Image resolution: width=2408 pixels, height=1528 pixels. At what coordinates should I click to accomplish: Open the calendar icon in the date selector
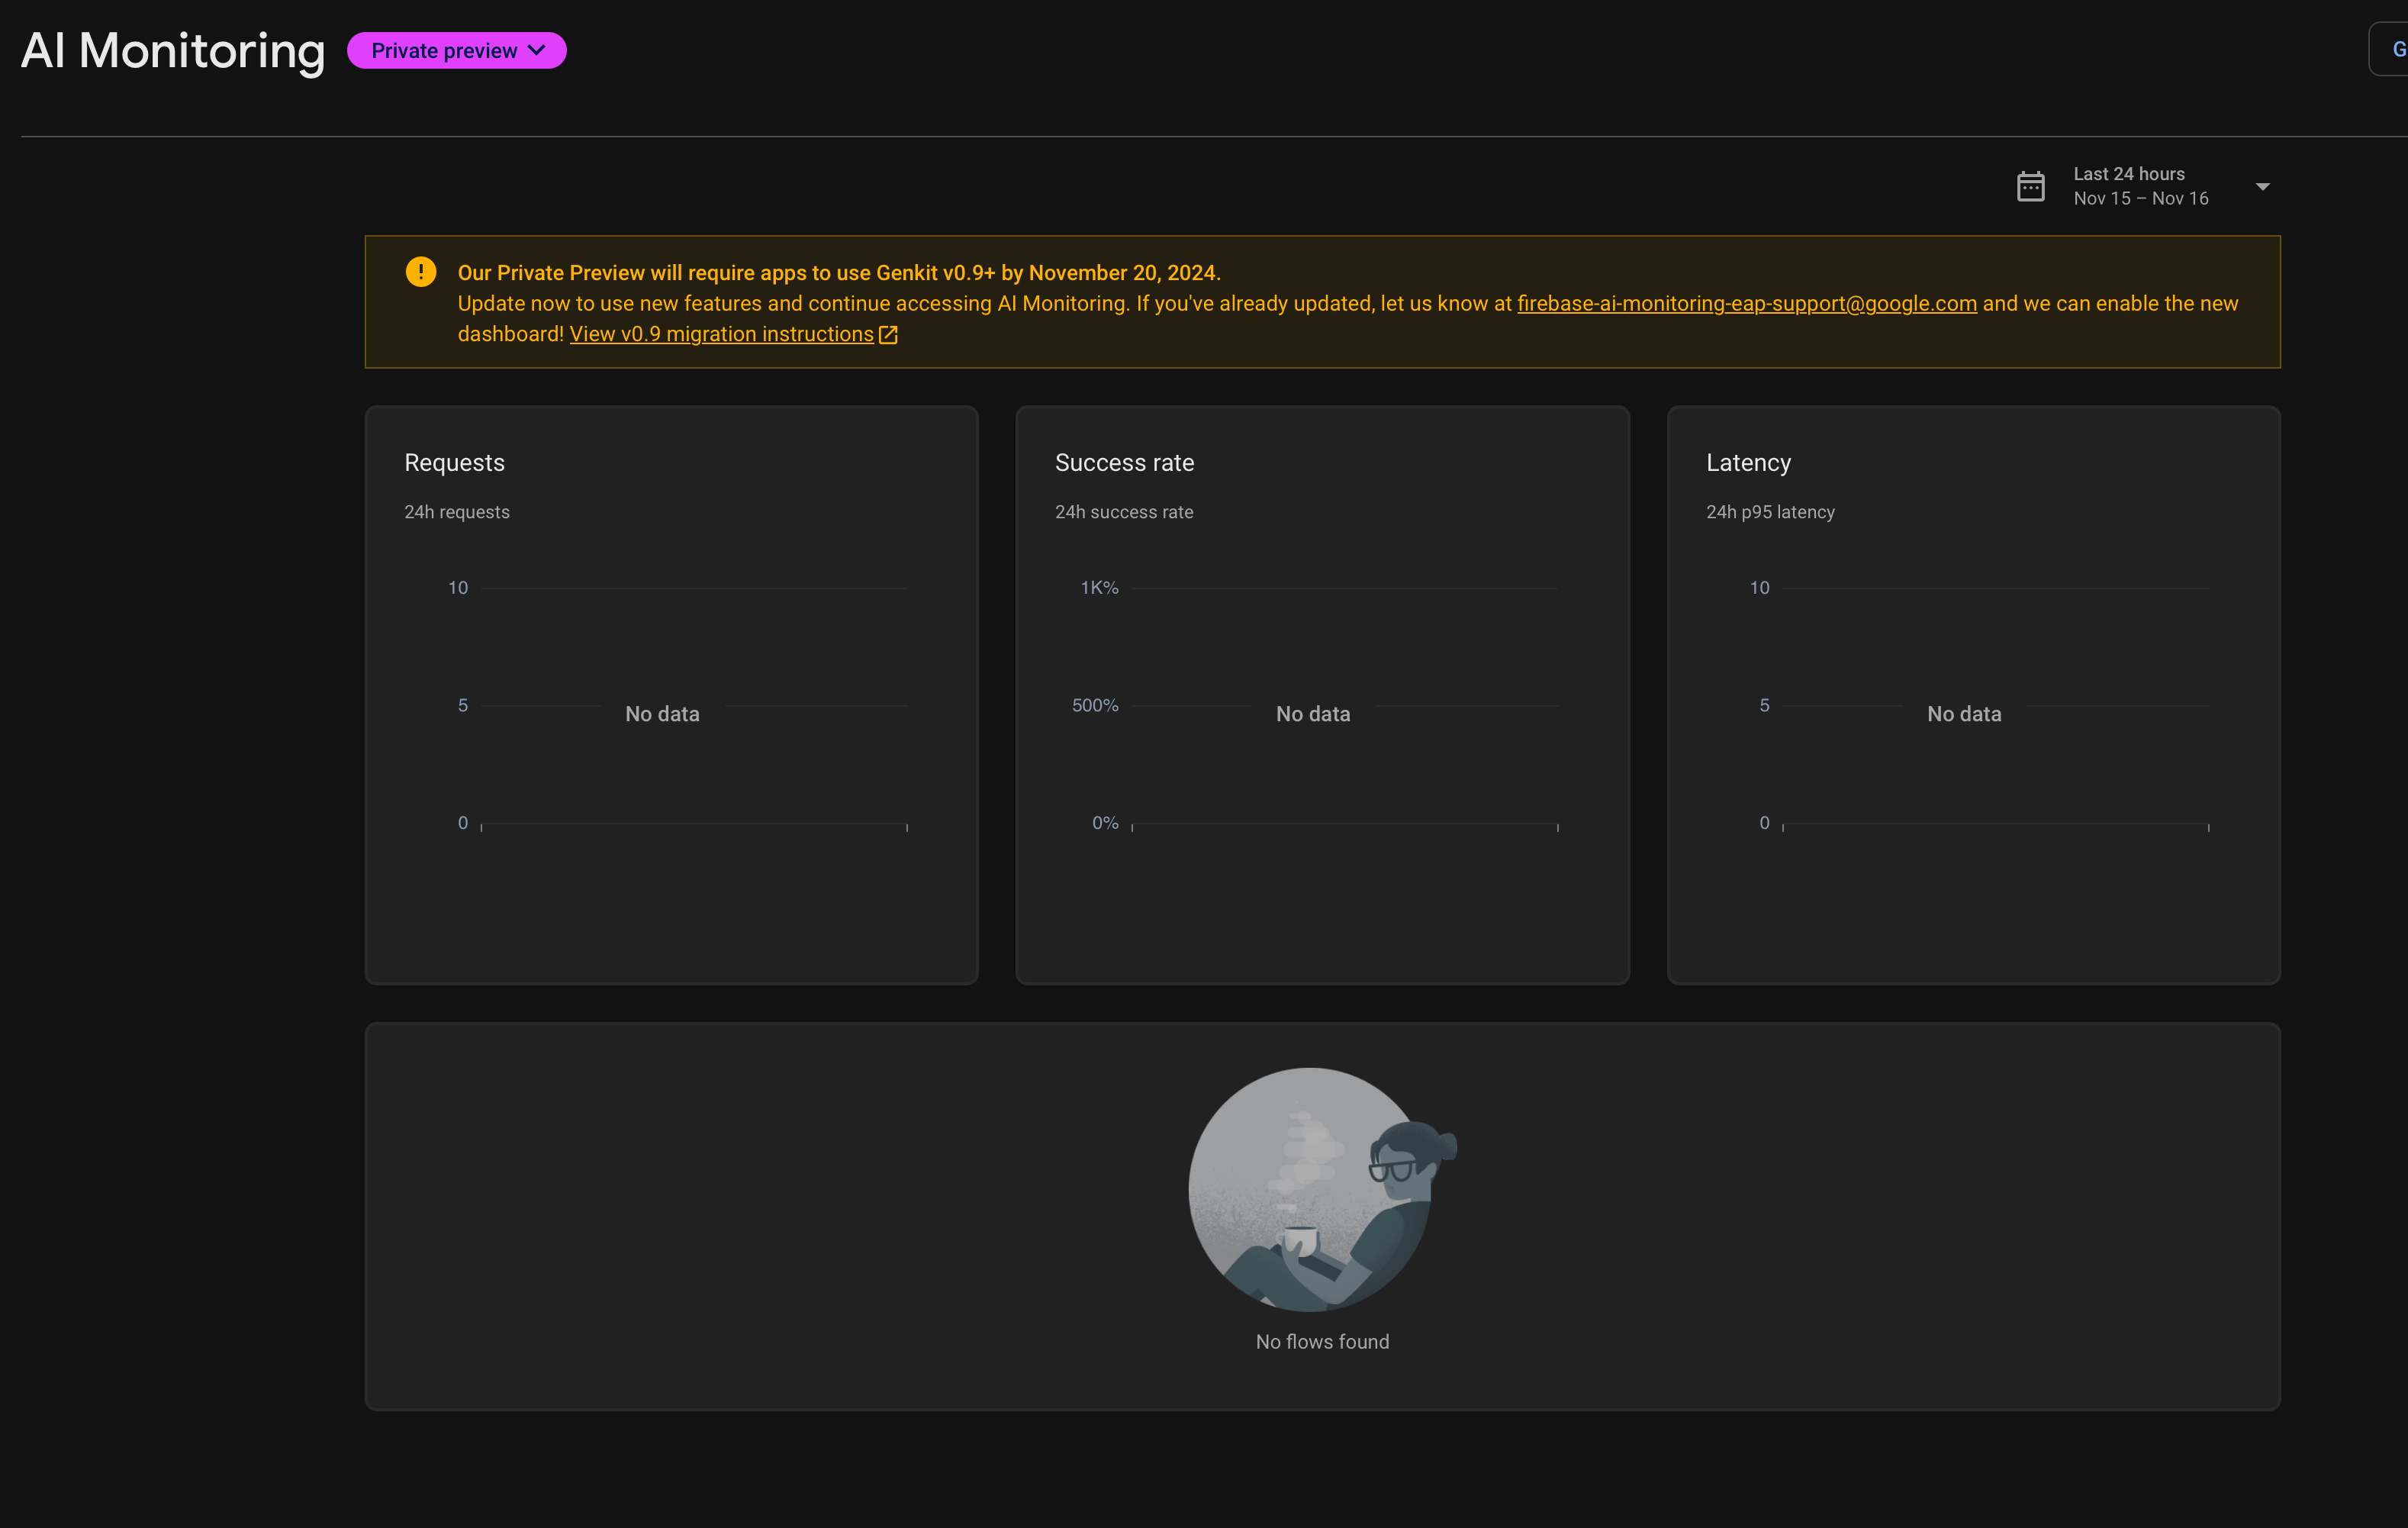2031,186
